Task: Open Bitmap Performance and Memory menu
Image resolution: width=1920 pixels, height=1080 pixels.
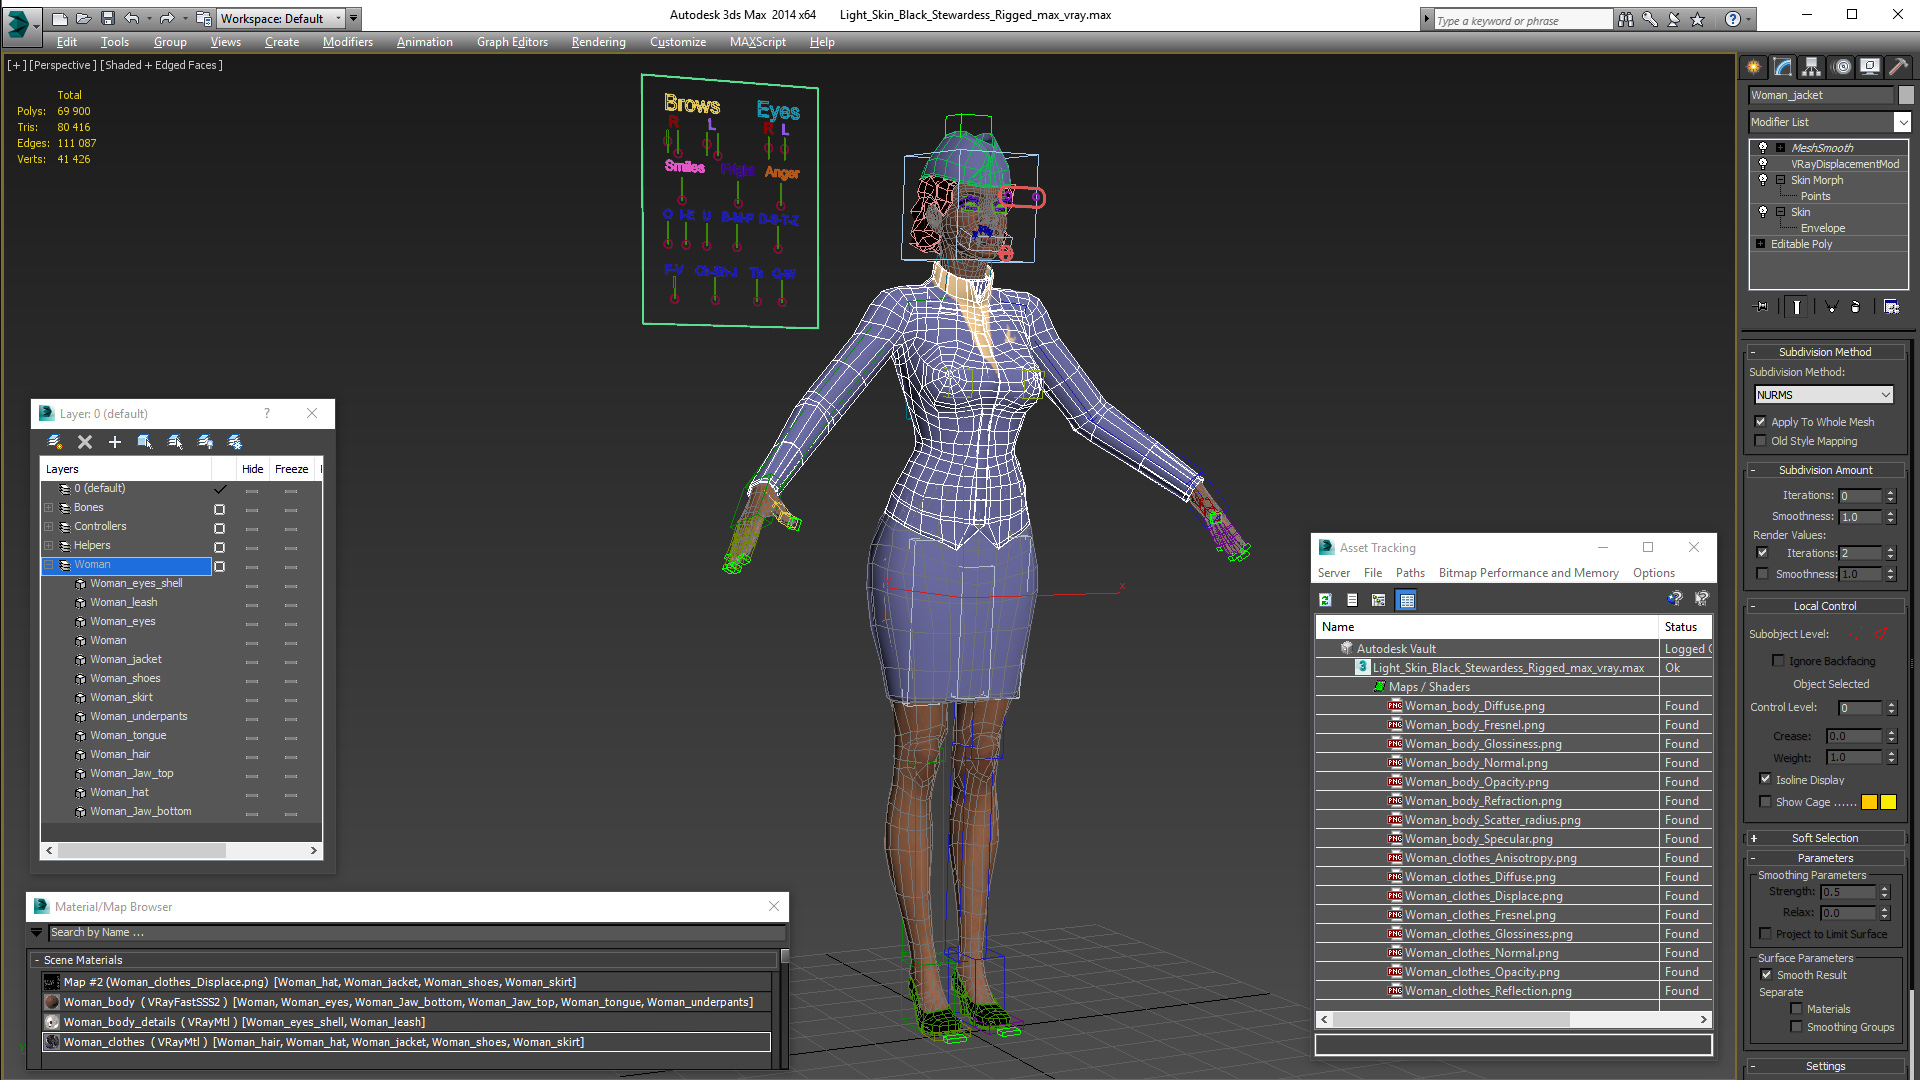Action: [x=1528, y=573]
